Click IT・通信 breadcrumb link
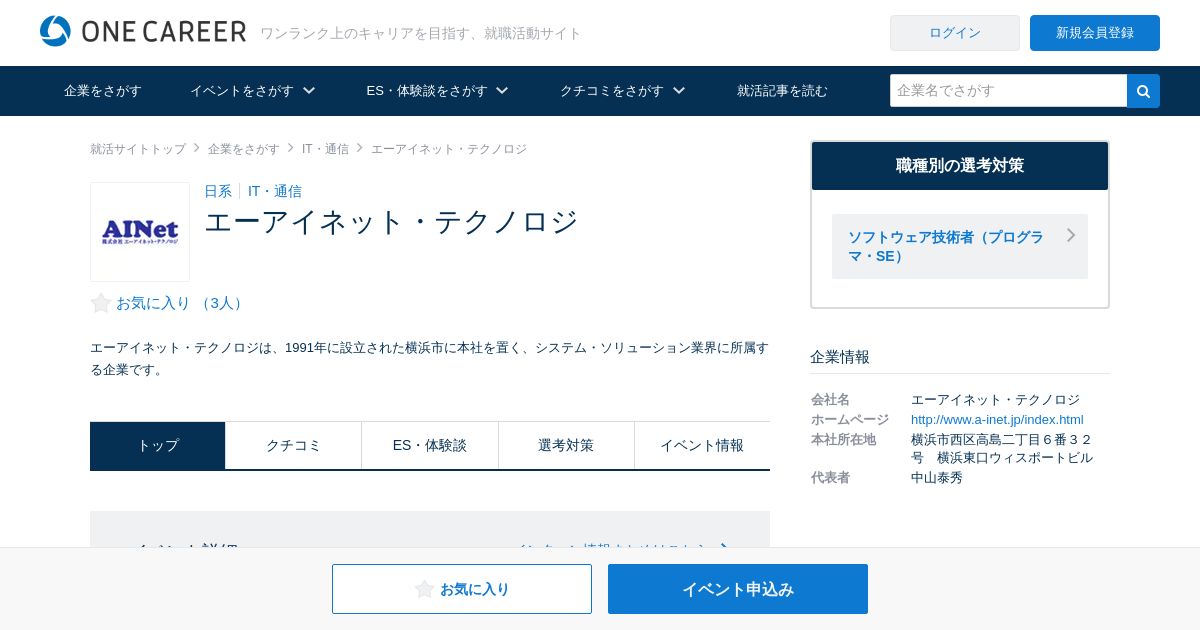The height and width of the screenshot is (630, 1200). click(x=325, y=149)
